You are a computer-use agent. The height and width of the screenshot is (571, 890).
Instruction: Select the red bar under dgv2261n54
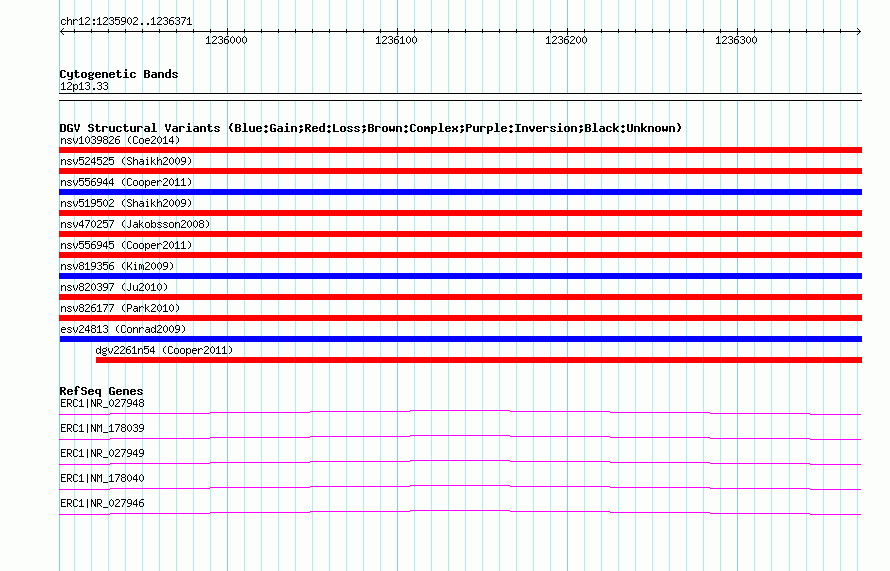(x=478, y=360)
